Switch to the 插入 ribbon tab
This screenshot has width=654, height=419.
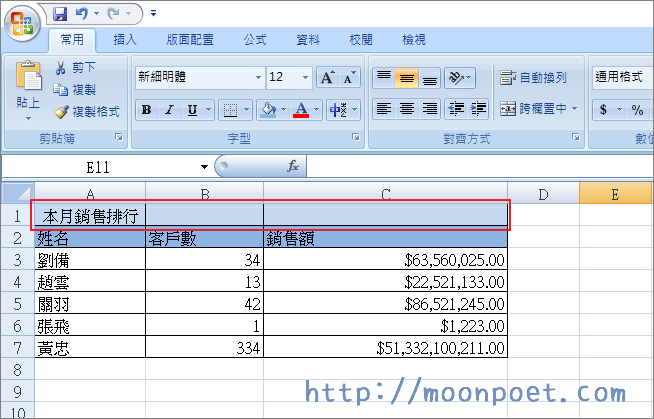click(x=126, y=40)
